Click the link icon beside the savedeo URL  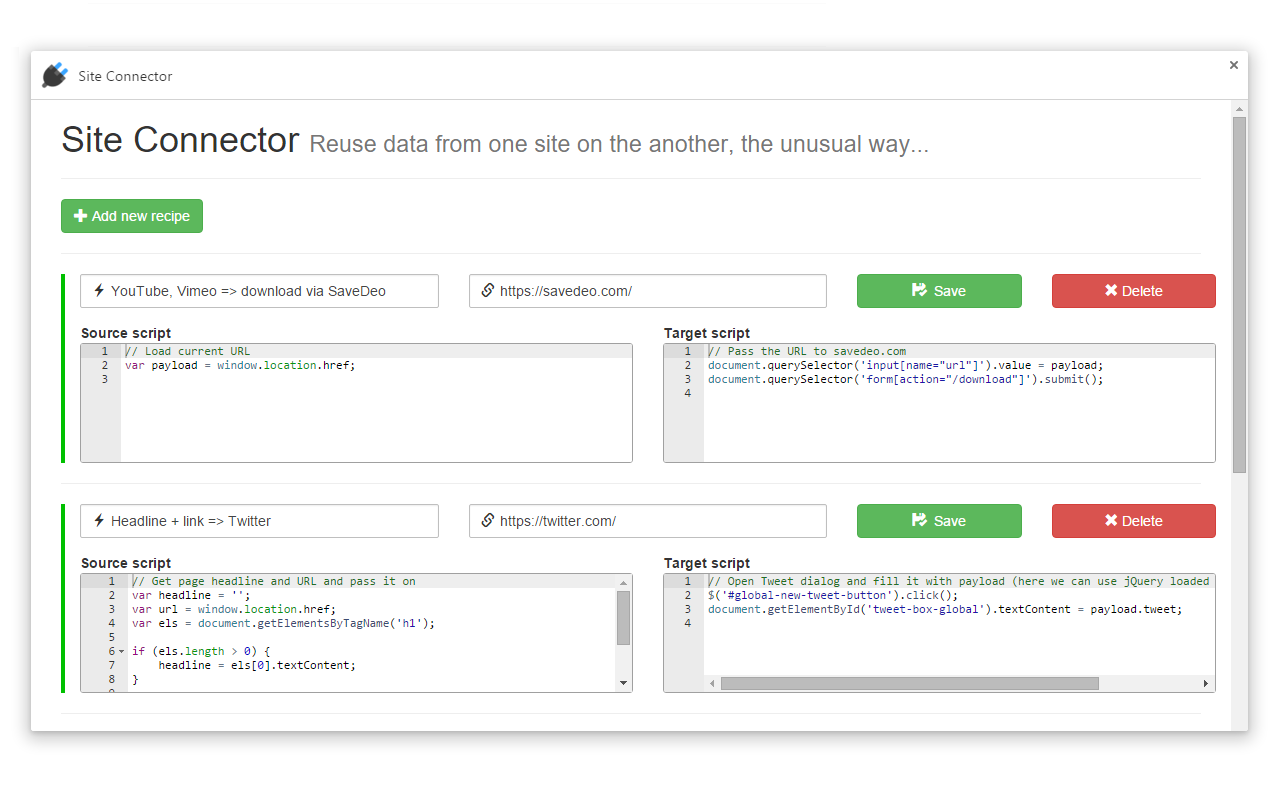point(488,291)
